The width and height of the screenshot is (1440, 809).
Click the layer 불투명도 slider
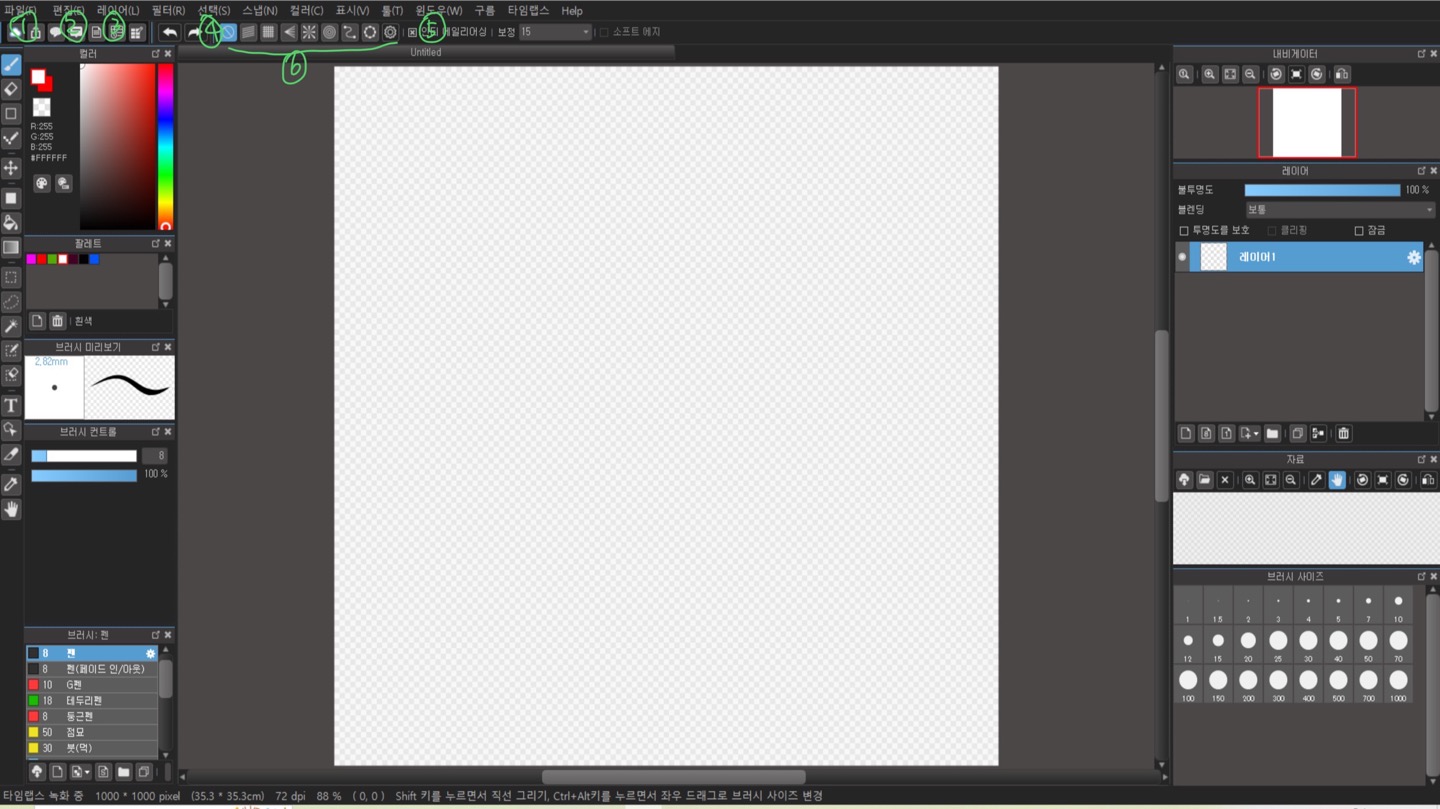1322,190
